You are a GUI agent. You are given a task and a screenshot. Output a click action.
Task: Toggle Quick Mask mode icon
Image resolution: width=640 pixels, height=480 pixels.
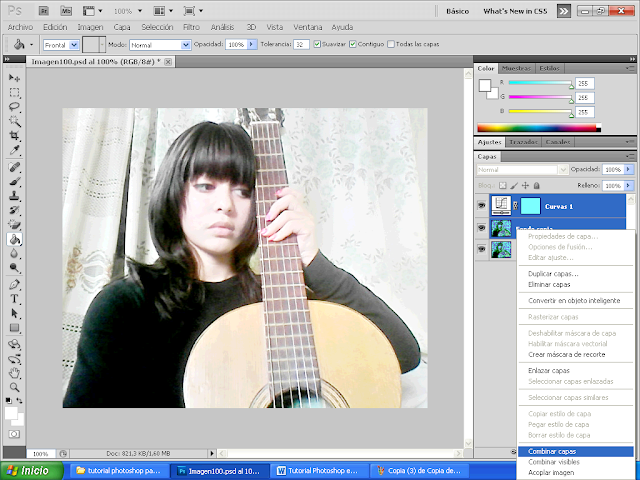[x=14, y=434]
